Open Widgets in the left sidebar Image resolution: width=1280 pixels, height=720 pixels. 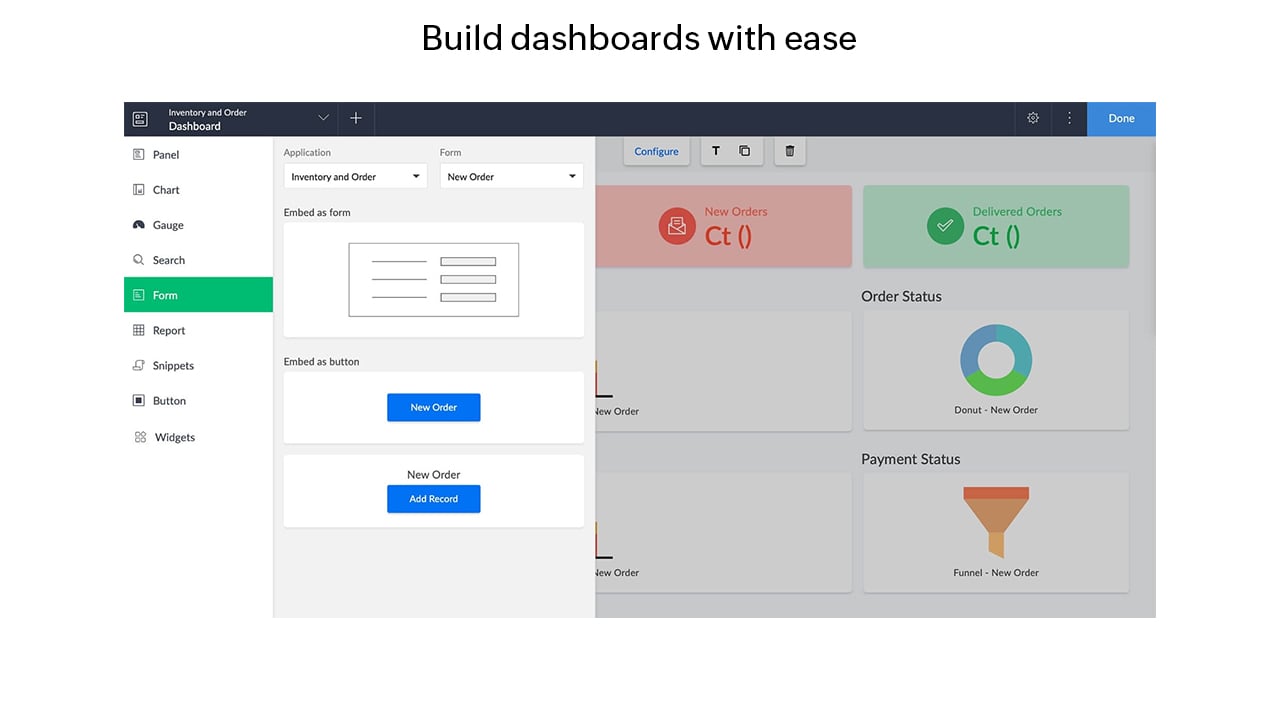click(174, 437)
